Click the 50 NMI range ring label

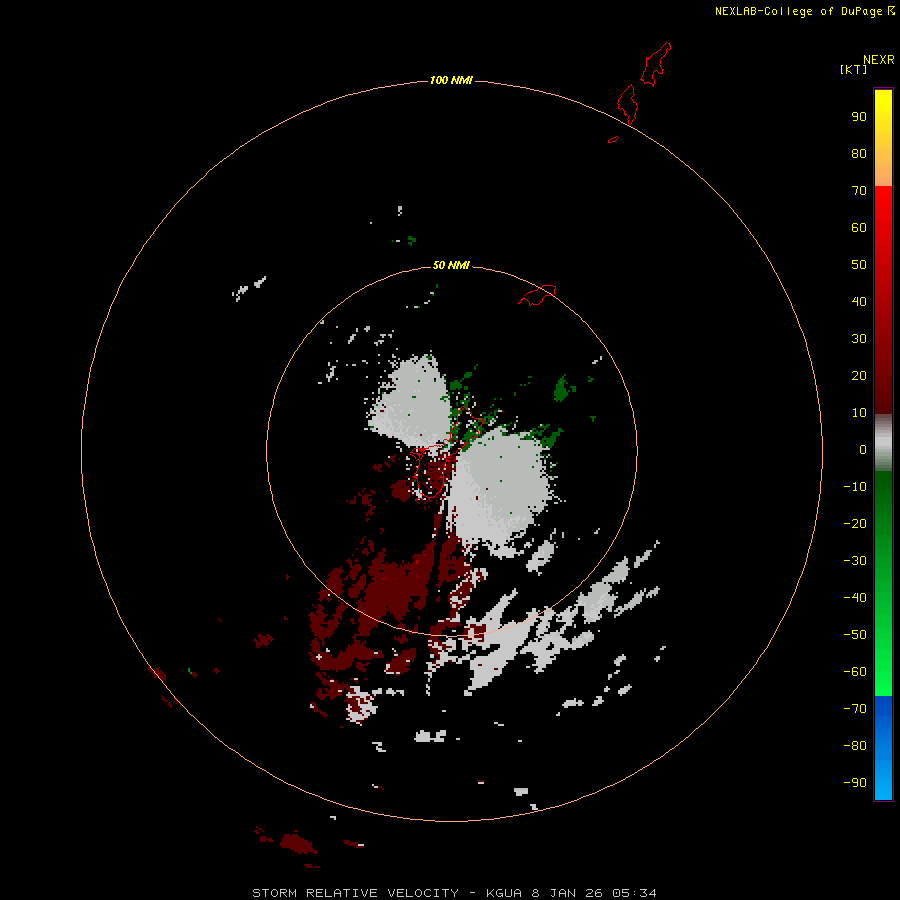[x=451, y=265]
